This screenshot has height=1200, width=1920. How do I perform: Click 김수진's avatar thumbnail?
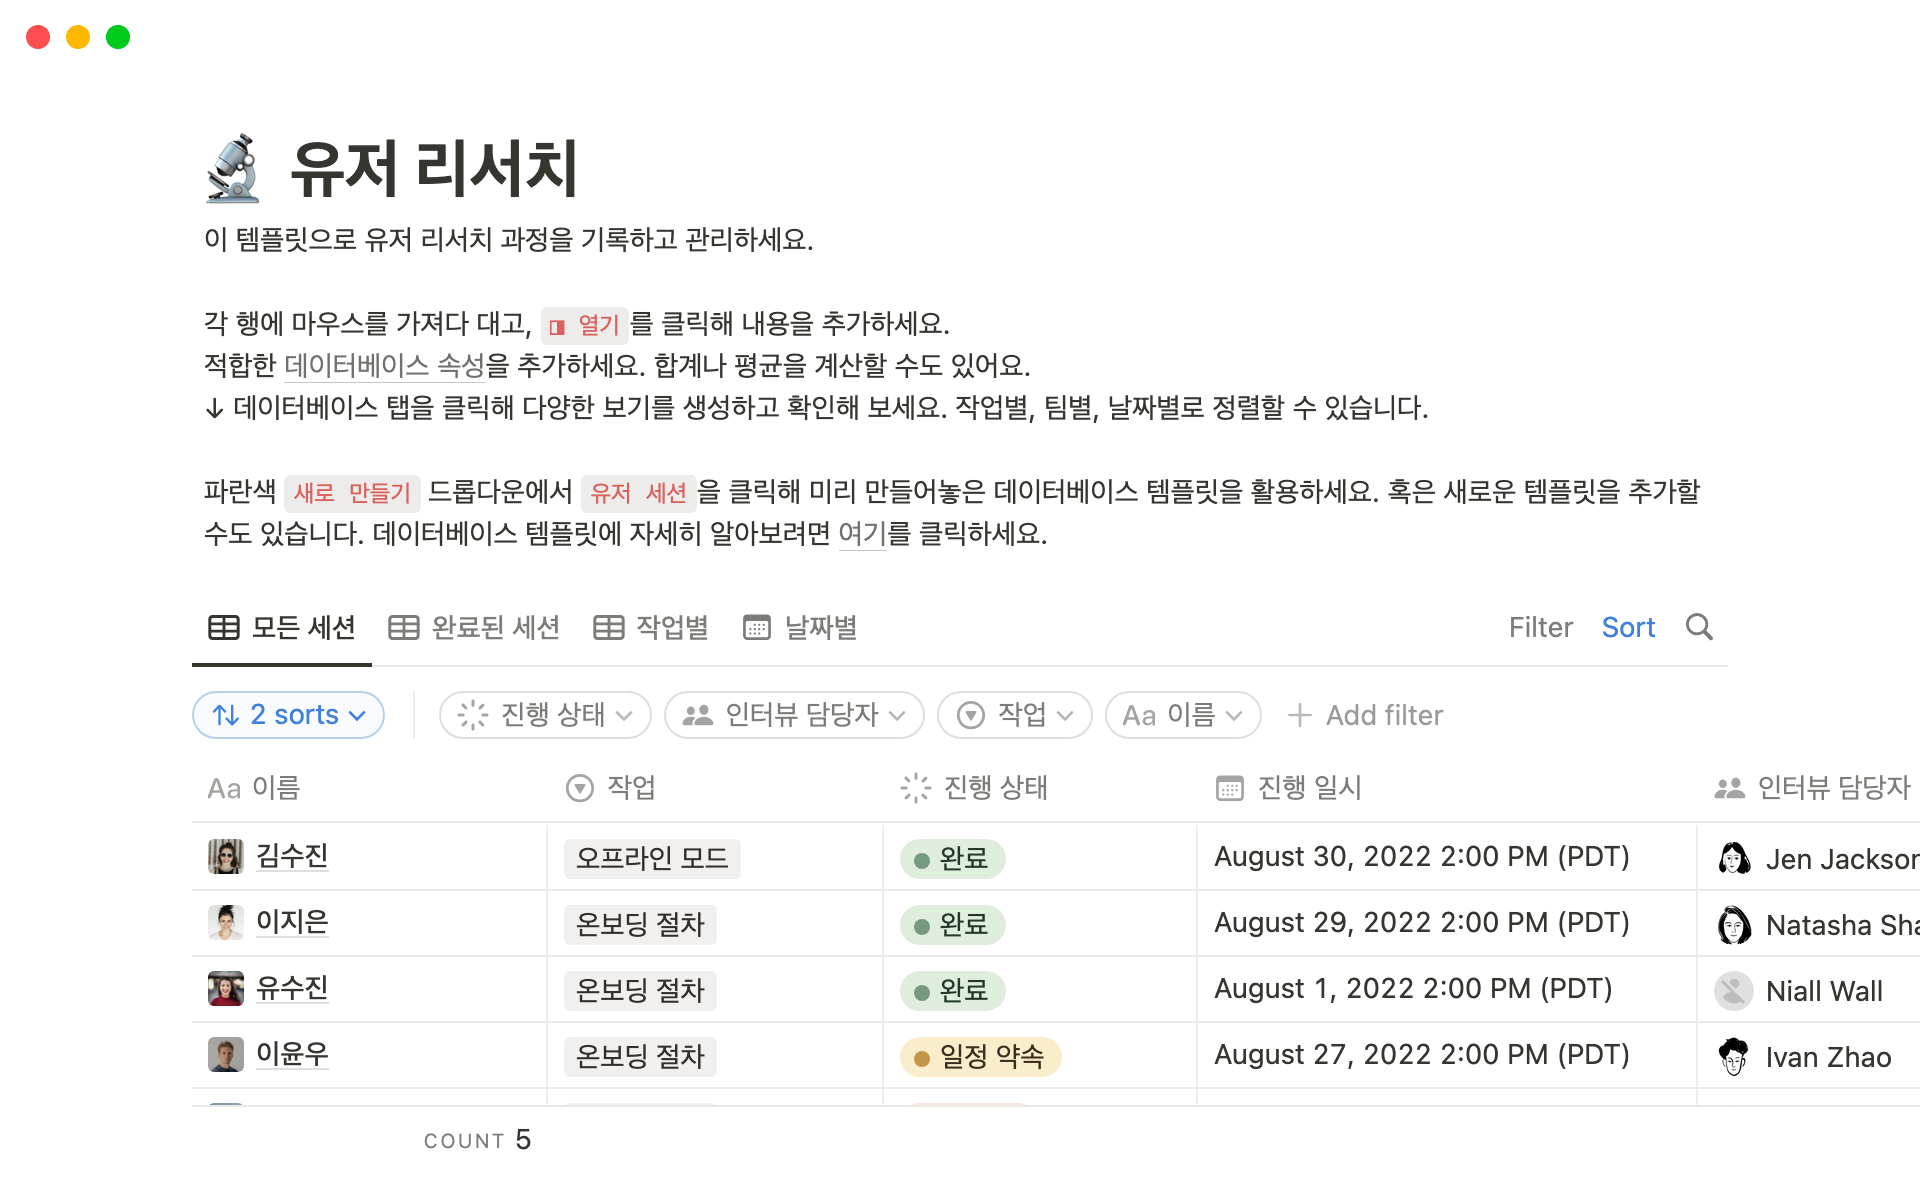[x=226, y=857]
